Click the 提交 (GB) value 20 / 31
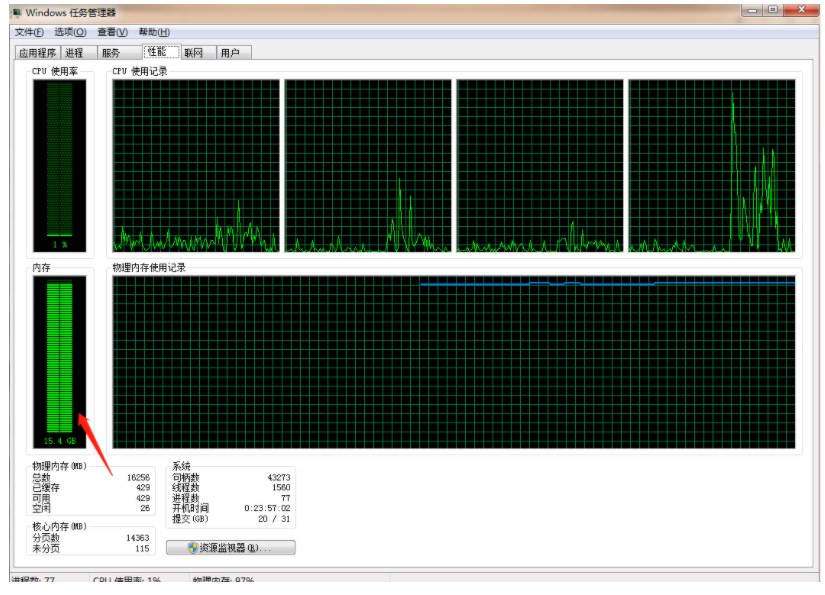The width and height of the screenshot is (825, 595). pyautogui.click(x=274, y=519)
